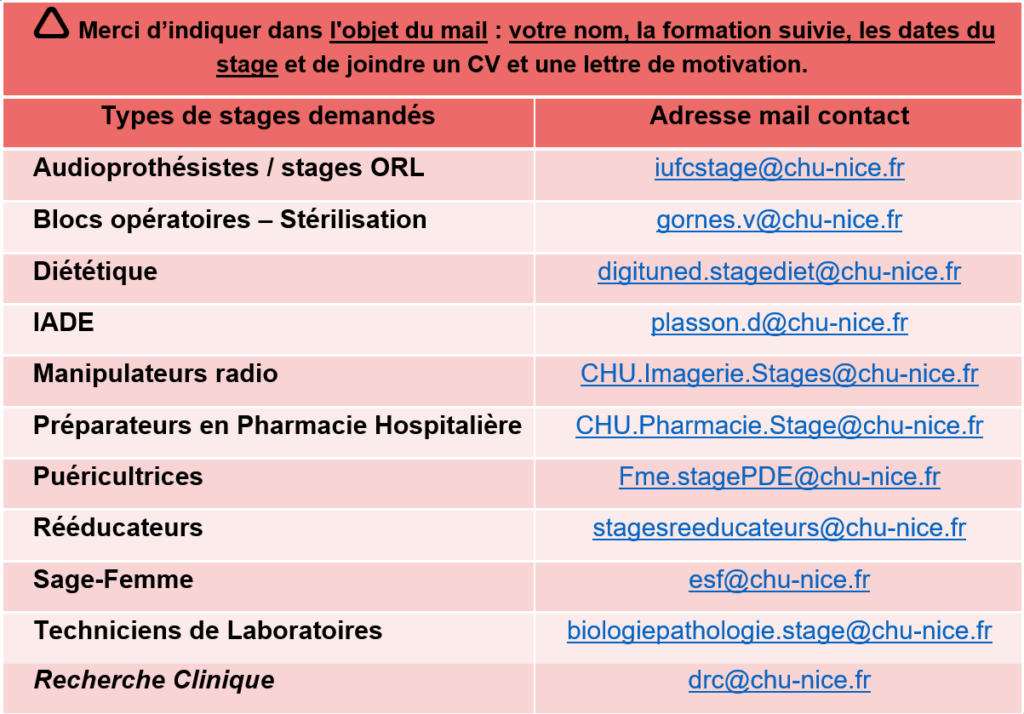The image size is (1024, 714).
Task: Select the plasson.d@chu-nice.fr email address
Action: click(x=779, y=323)
